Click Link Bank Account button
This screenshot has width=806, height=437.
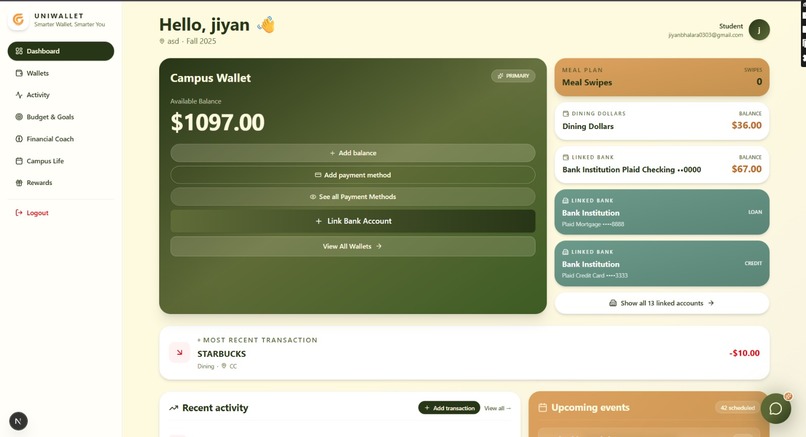tap(353, 221)
